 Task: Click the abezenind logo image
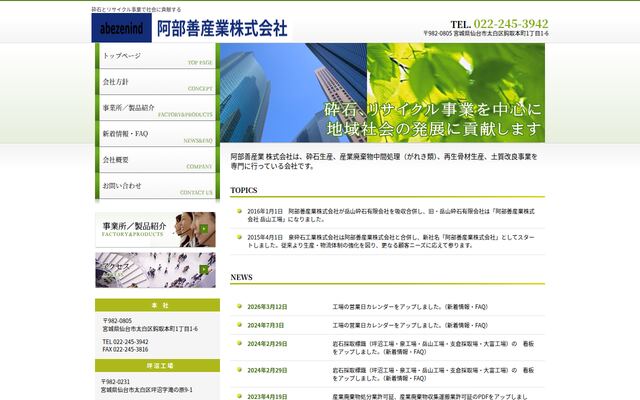pos(122,28)
